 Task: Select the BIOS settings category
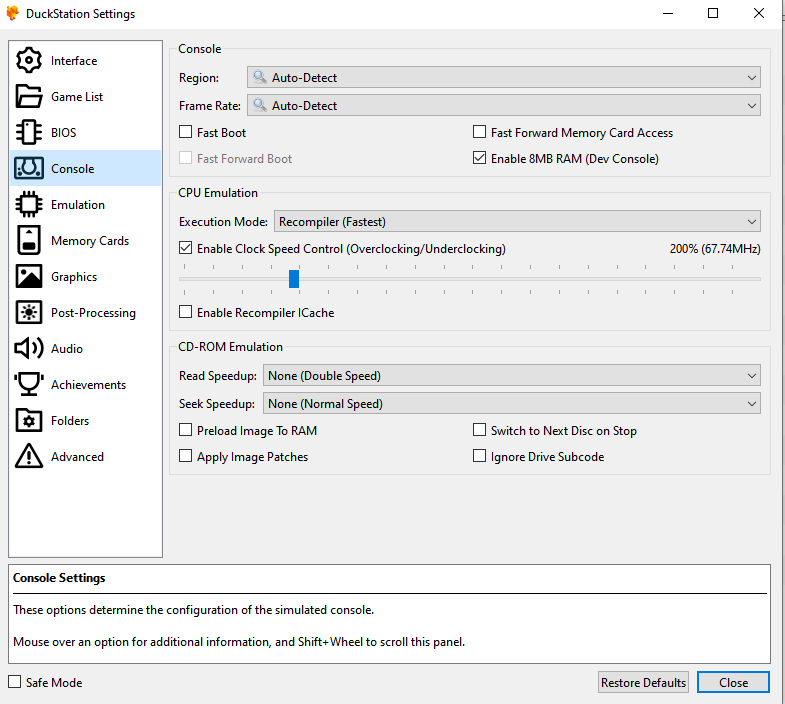86,133
